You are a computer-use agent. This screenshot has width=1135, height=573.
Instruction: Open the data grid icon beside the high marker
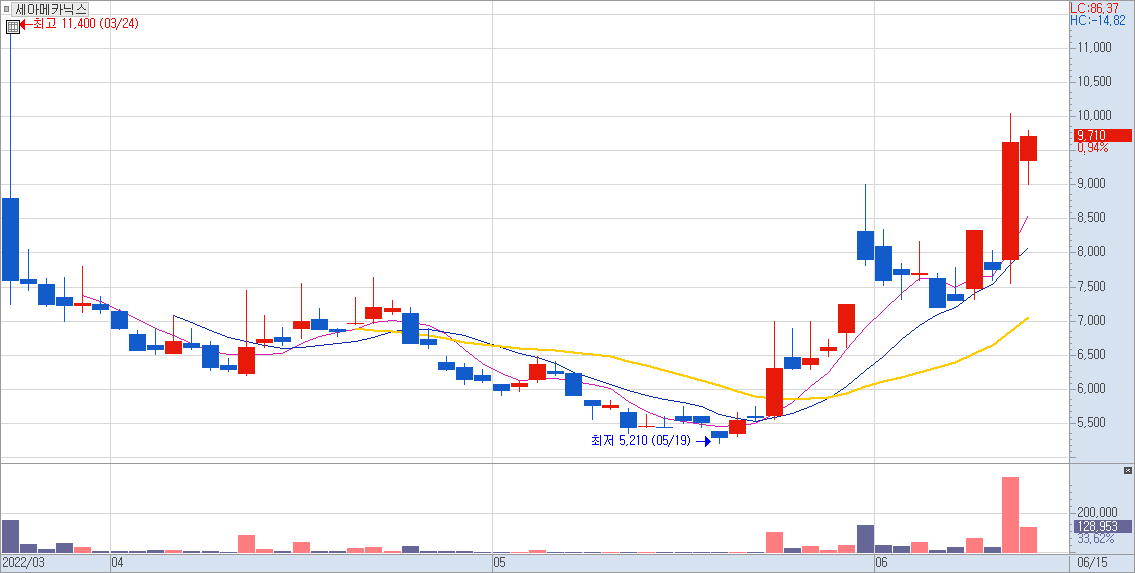(12, 27)
